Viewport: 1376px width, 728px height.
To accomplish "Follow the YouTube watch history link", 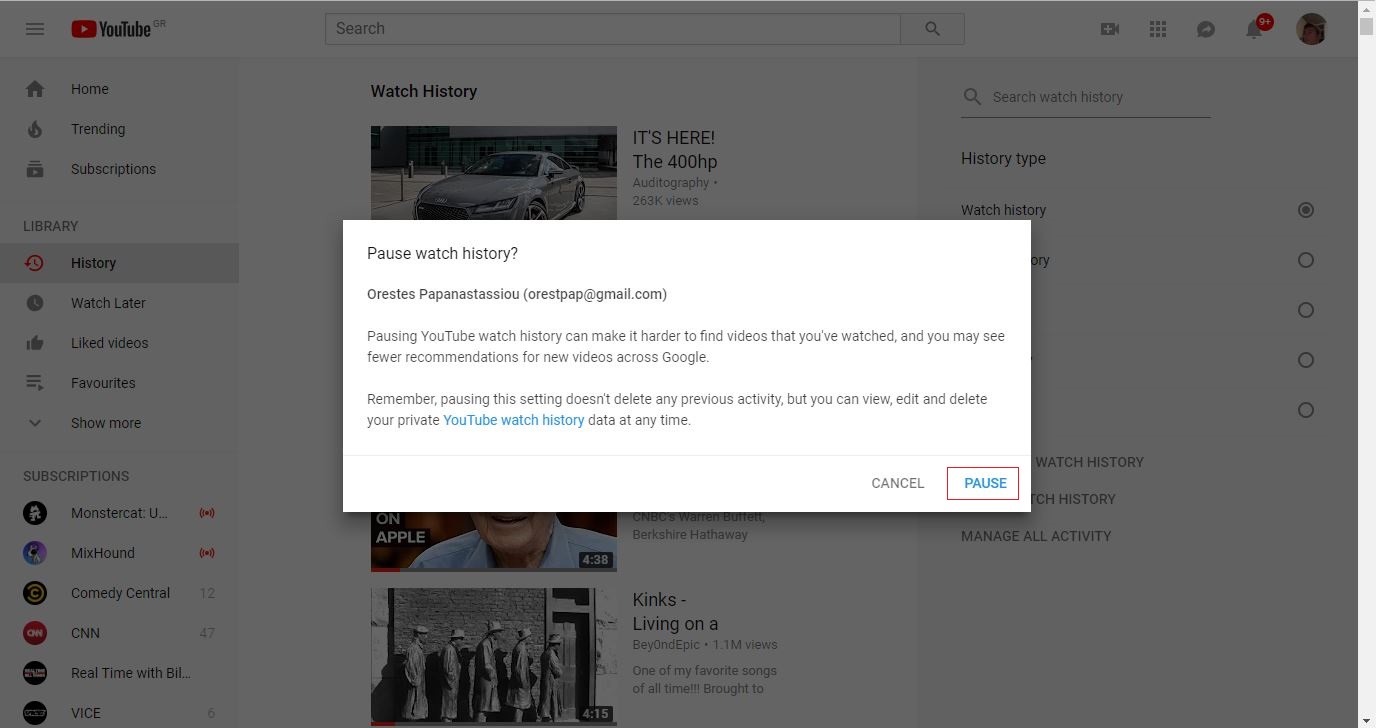I will pos(514,420).
